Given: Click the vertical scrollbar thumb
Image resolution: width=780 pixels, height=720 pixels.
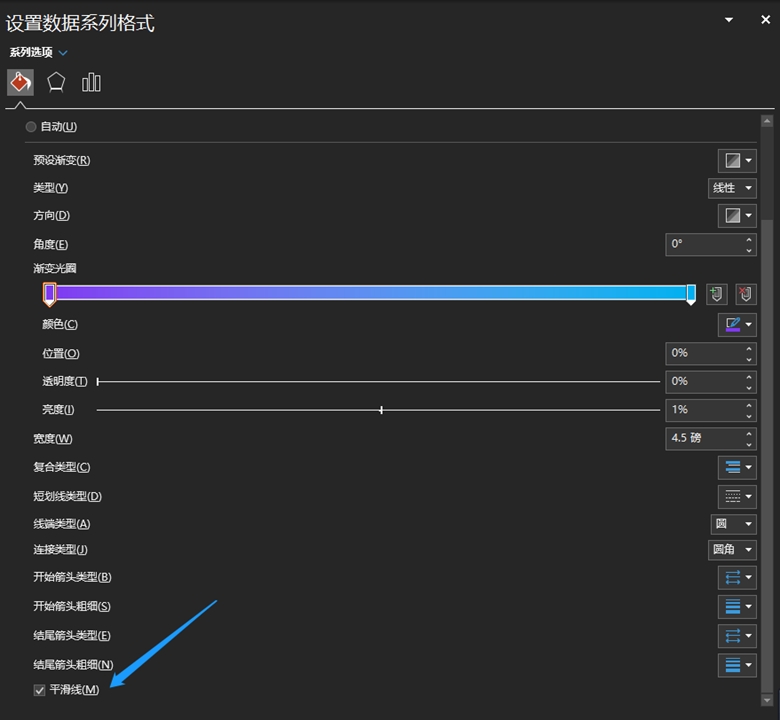Looking at the screenshot, I should (x=767, y=455).
